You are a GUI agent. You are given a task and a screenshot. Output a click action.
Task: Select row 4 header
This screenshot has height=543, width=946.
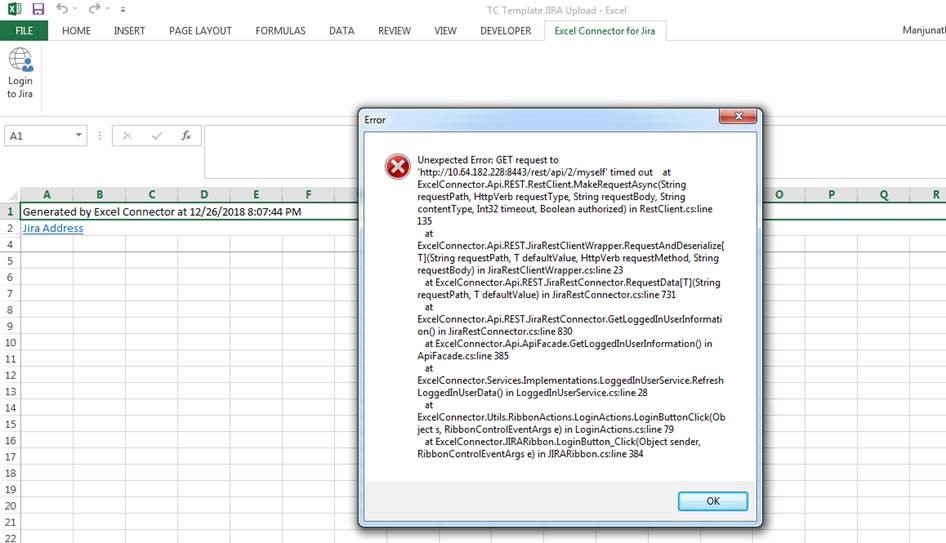pyautogui.click(x=10, y=244)
